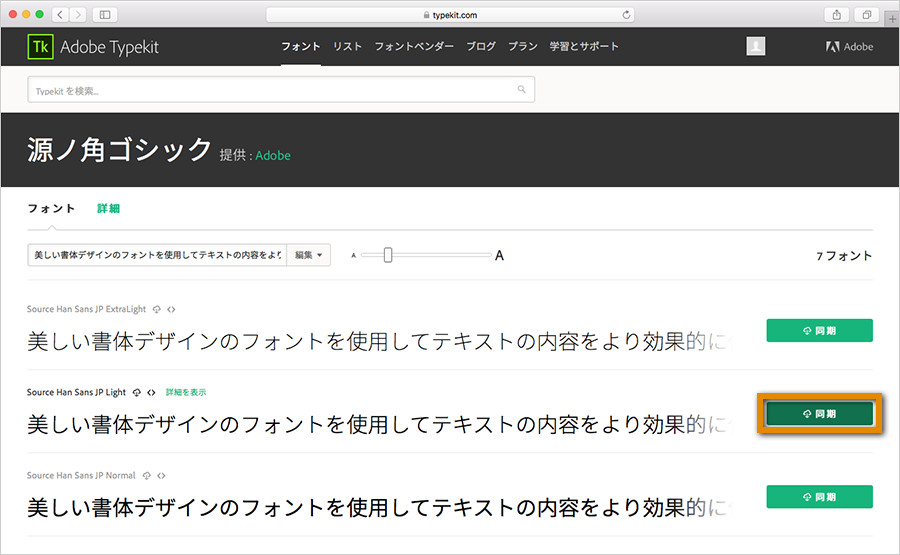Go forward with Safari's forward arrow
Screen dimensions: 900x555
point(78,14)
